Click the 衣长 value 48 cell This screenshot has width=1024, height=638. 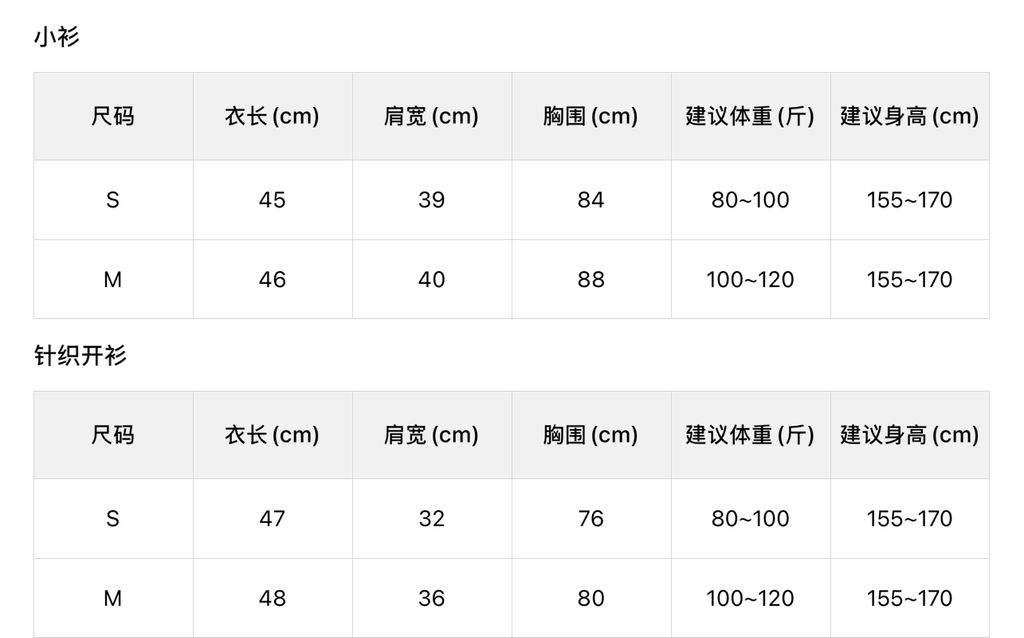(x=272, y=598)
